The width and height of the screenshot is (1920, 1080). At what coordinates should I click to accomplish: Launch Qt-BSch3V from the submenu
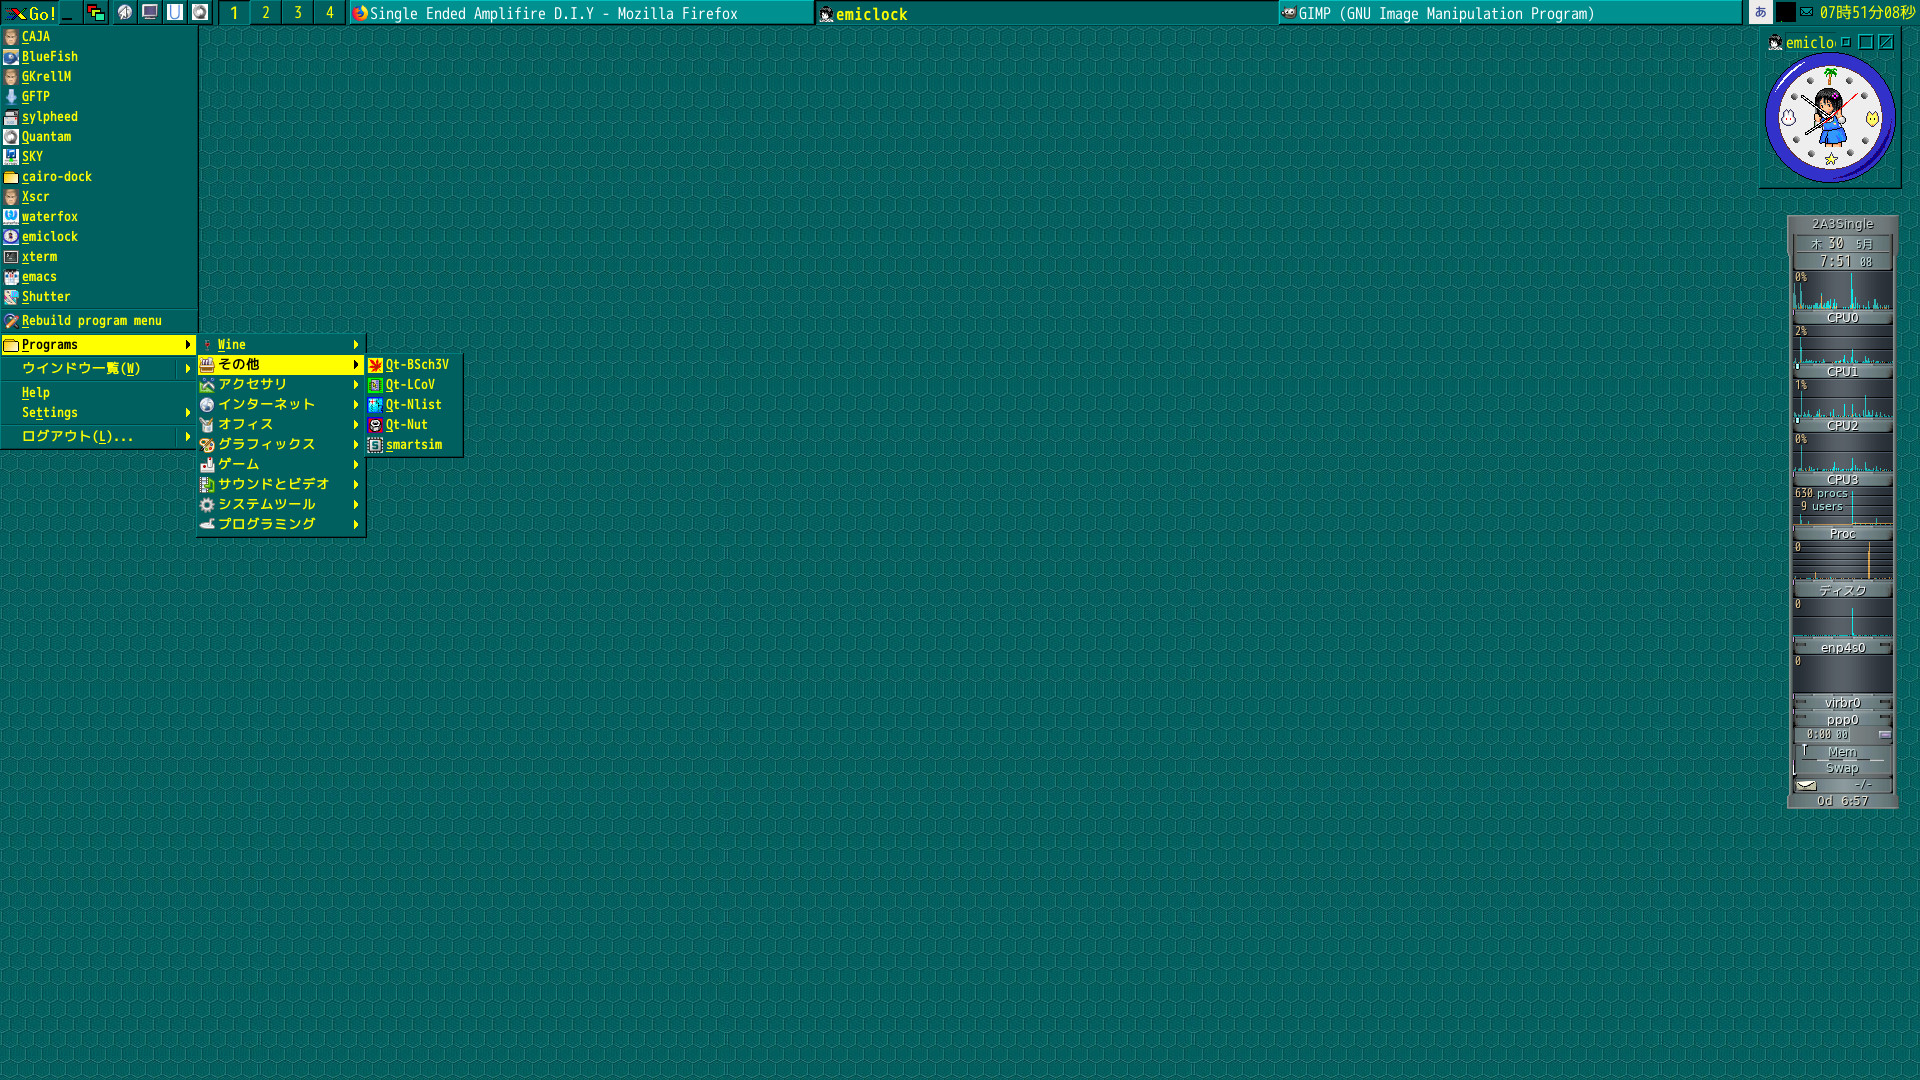point(416,365)
